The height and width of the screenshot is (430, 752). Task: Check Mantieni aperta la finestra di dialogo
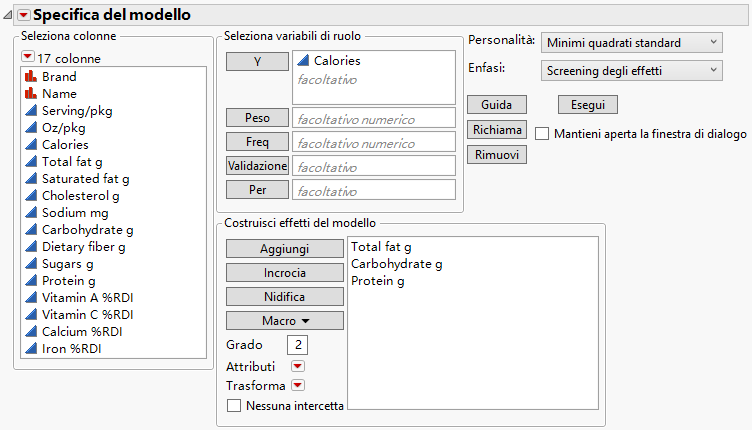pos(542,133)
